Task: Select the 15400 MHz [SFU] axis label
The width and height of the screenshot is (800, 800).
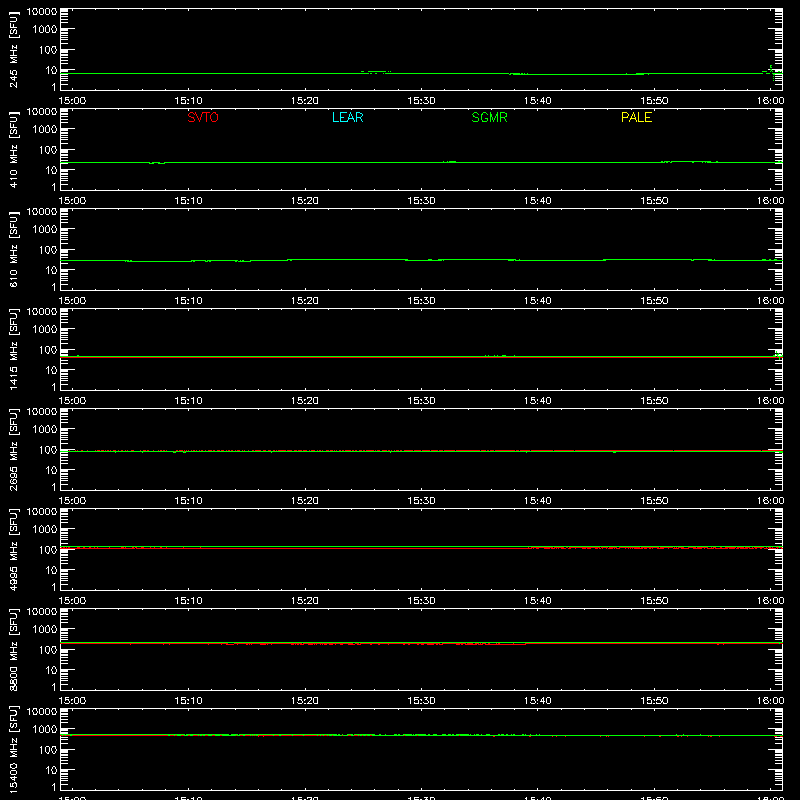Action: coord(14,750)
